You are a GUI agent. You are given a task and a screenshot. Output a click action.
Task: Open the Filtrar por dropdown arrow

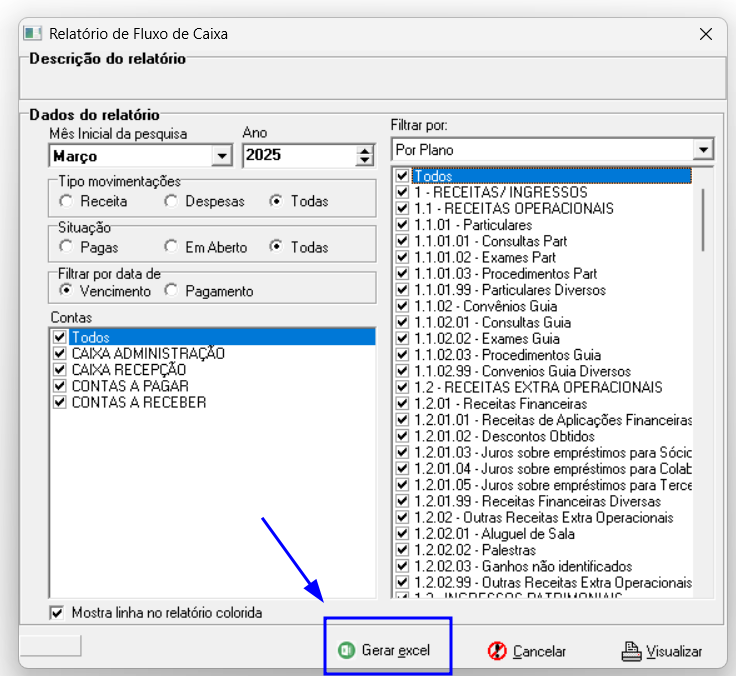[x=703, y=150]
